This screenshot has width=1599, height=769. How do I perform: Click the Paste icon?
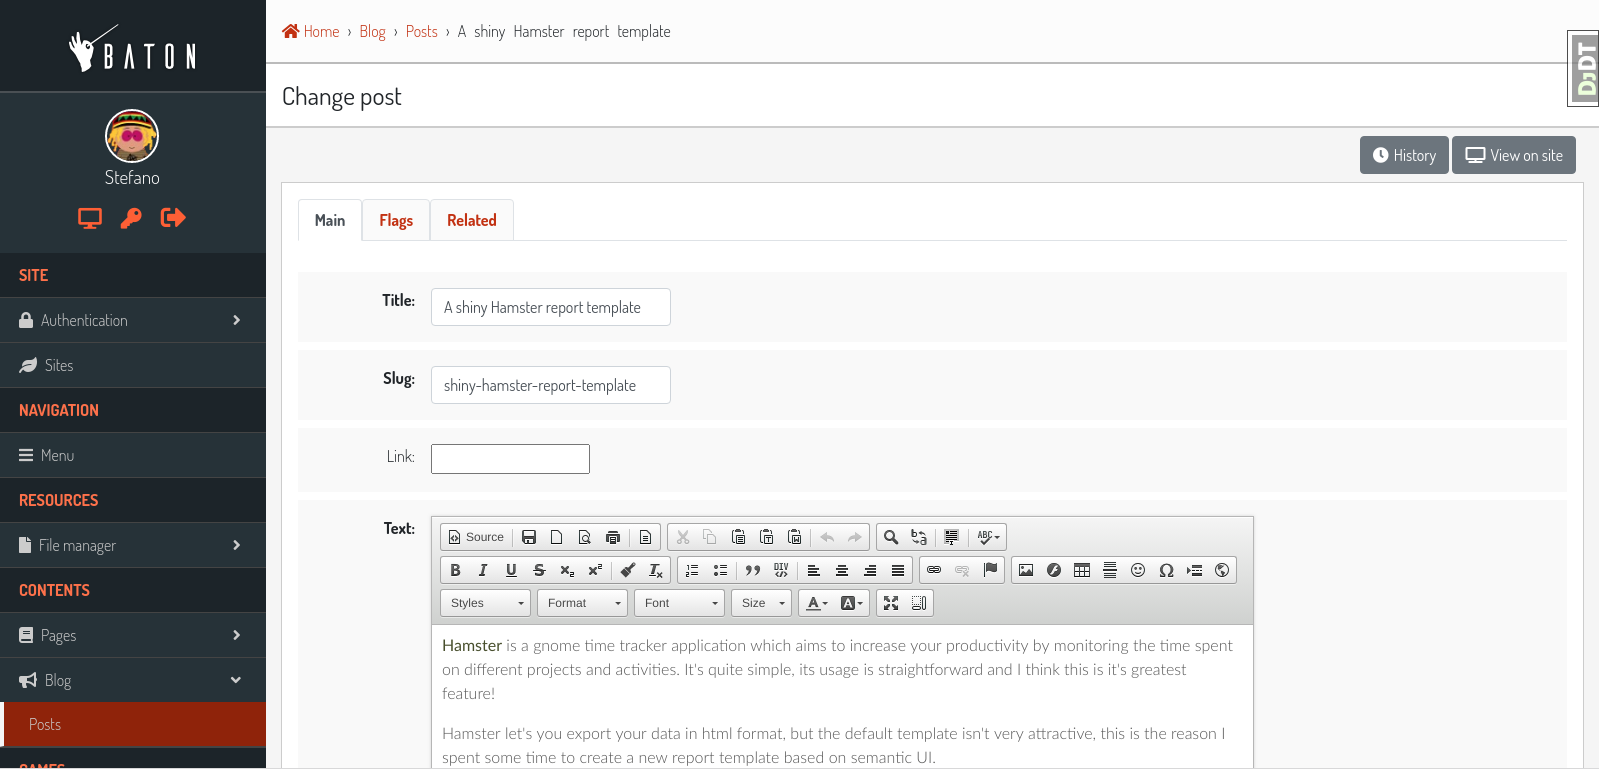(738, 537)
